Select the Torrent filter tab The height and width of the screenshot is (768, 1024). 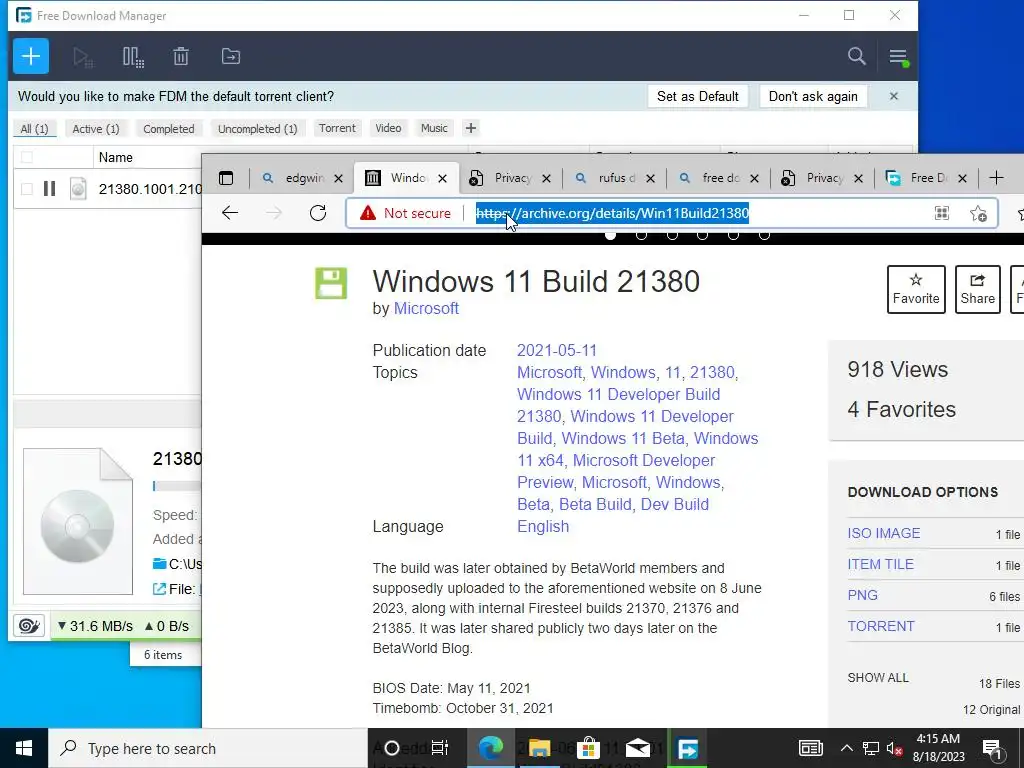tap(337, 128)
